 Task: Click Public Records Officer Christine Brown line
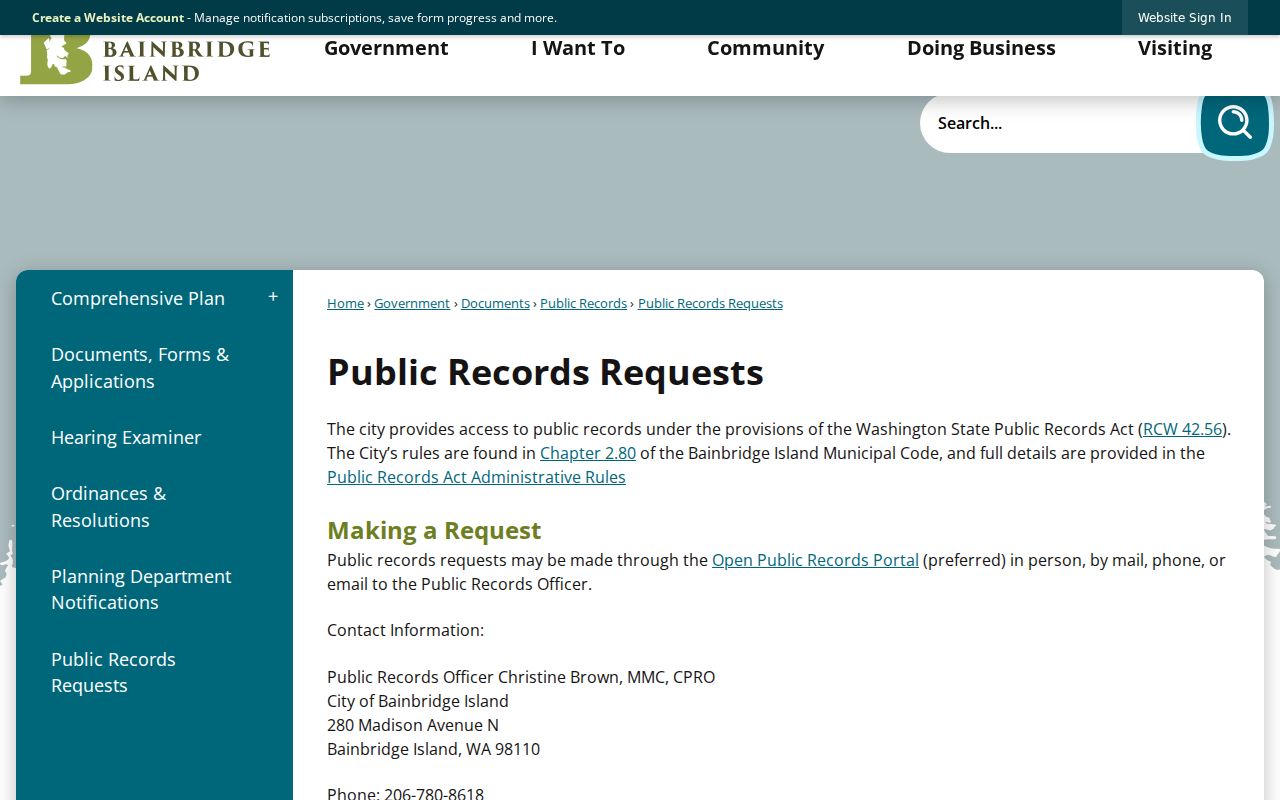pyautogui.click(x=521, y=677)
